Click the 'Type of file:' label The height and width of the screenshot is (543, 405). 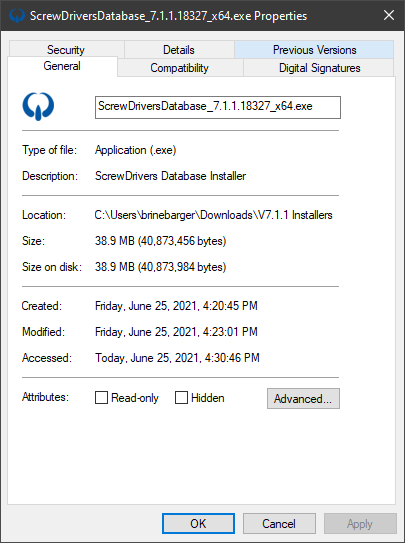pyautogui.click(x=50, y=150)
